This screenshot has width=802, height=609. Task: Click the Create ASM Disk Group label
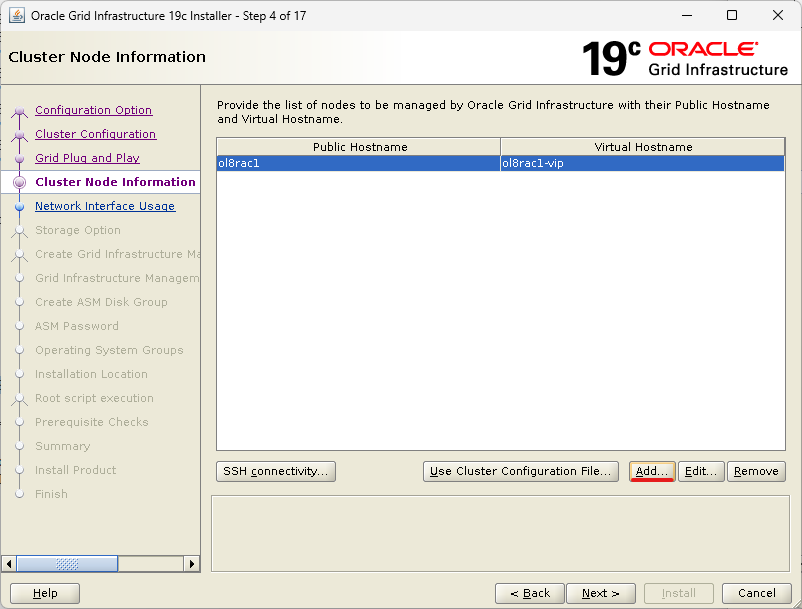click(101, 302)
